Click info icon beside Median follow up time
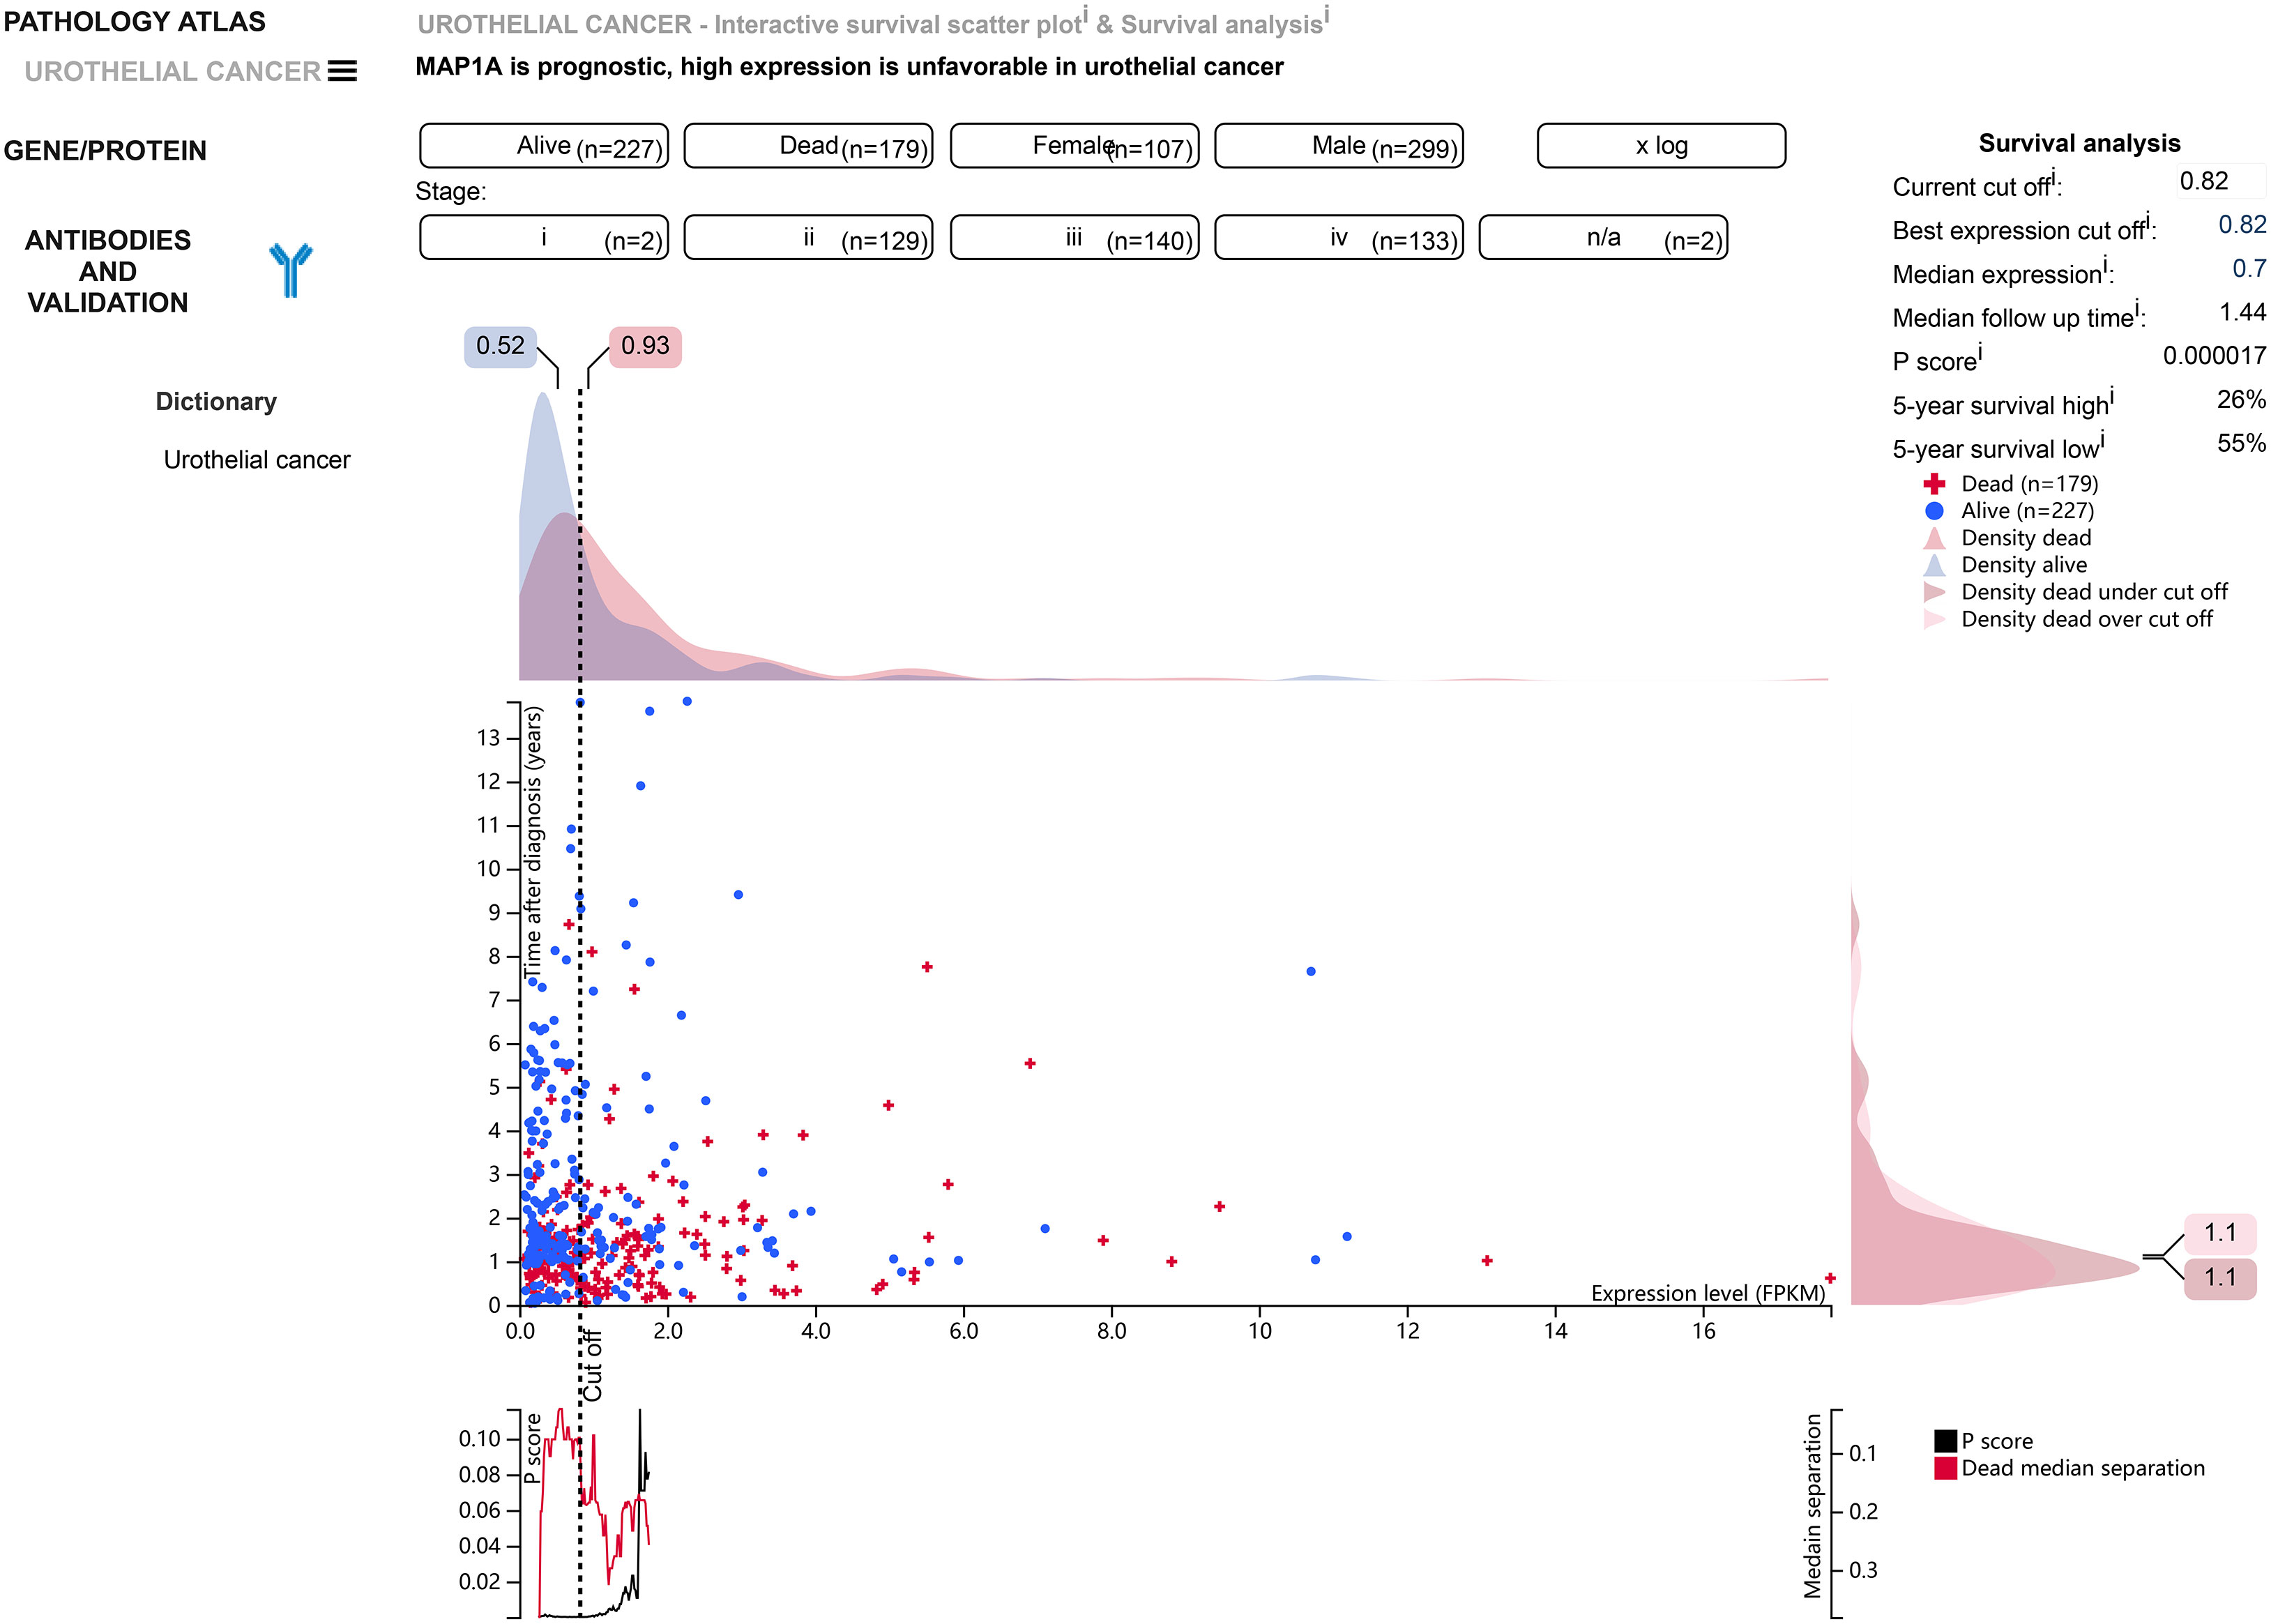This screenshot has width=2271, height=1624. tap(2137, 308)
